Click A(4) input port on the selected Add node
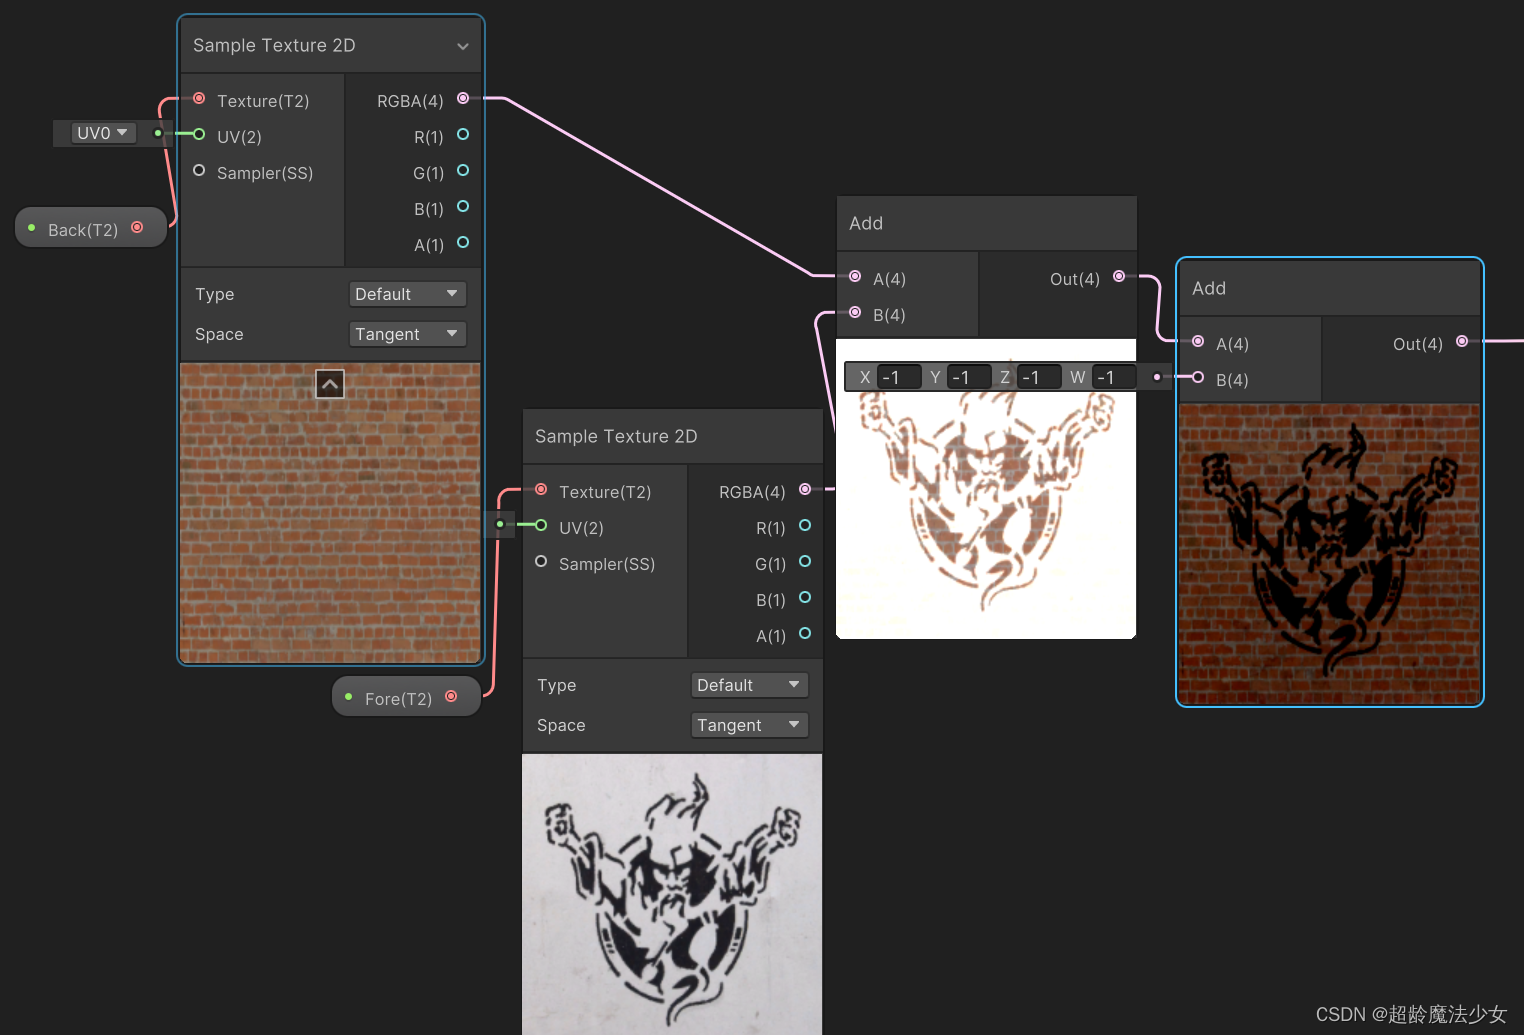The image size is (1524, 1035). tap(1198, 341)
